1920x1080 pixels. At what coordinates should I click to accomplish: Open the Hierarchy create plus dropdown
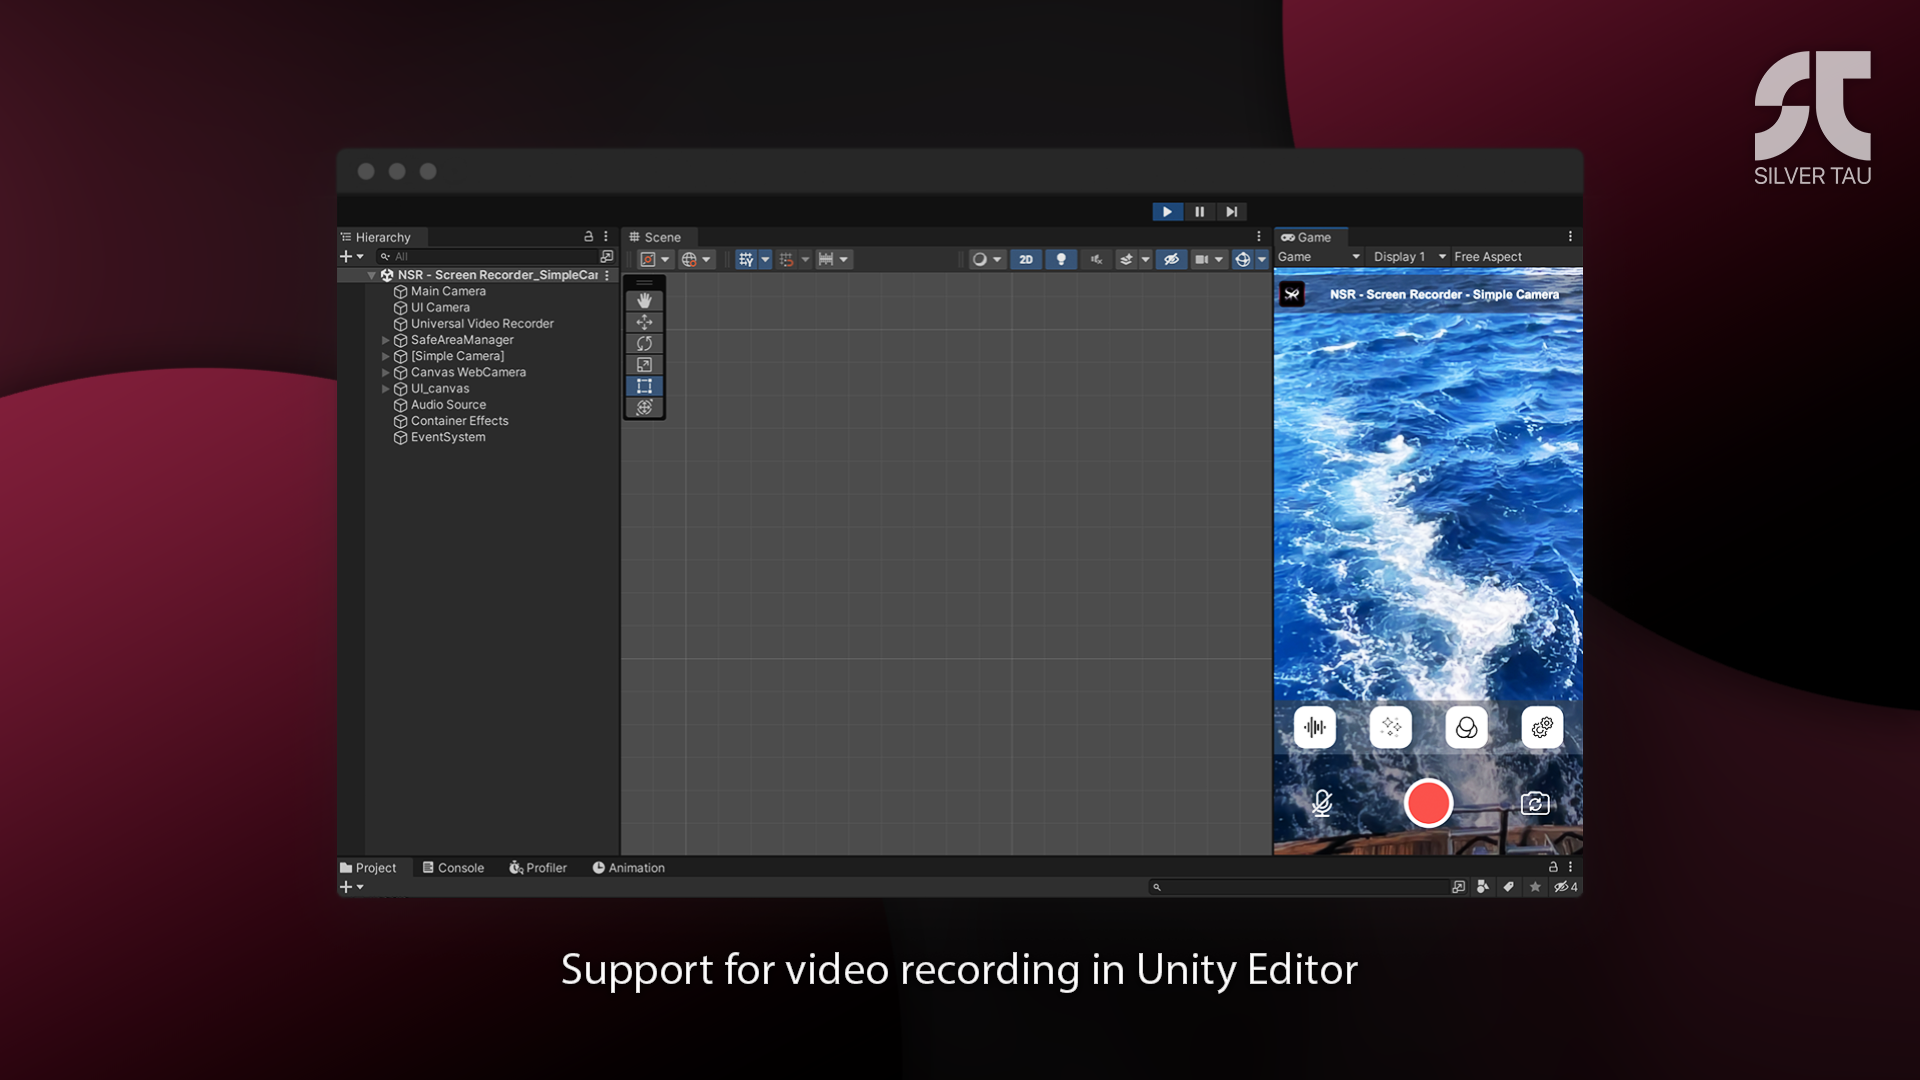351,256
